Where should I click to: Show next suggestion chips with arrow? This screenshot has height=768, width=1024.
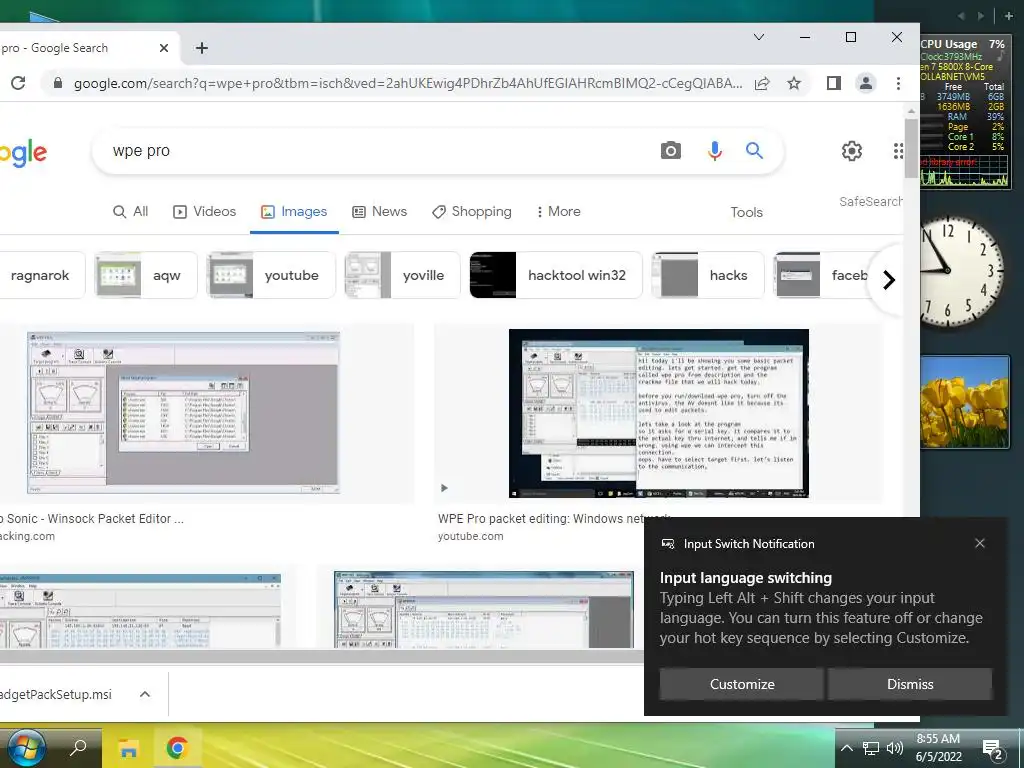(888, 280)
